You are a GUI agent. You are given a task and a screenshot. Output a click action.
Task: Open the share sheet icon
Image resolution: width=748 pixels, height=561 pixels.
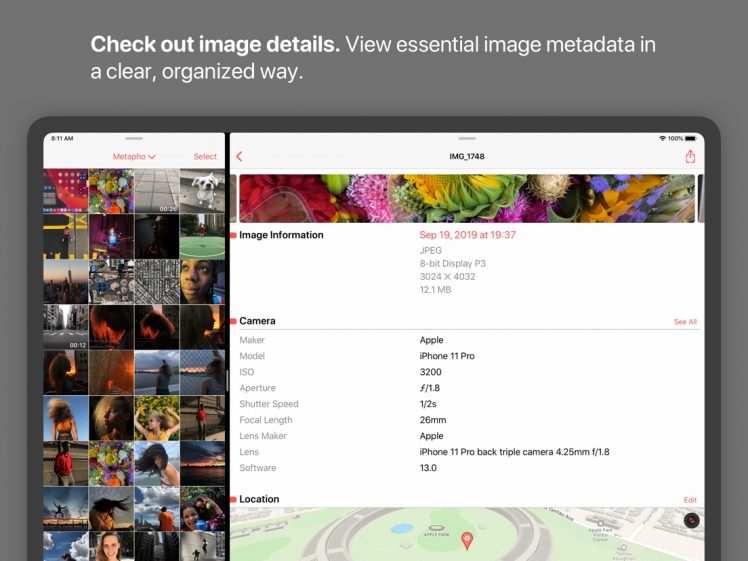(x=690, y=157)
